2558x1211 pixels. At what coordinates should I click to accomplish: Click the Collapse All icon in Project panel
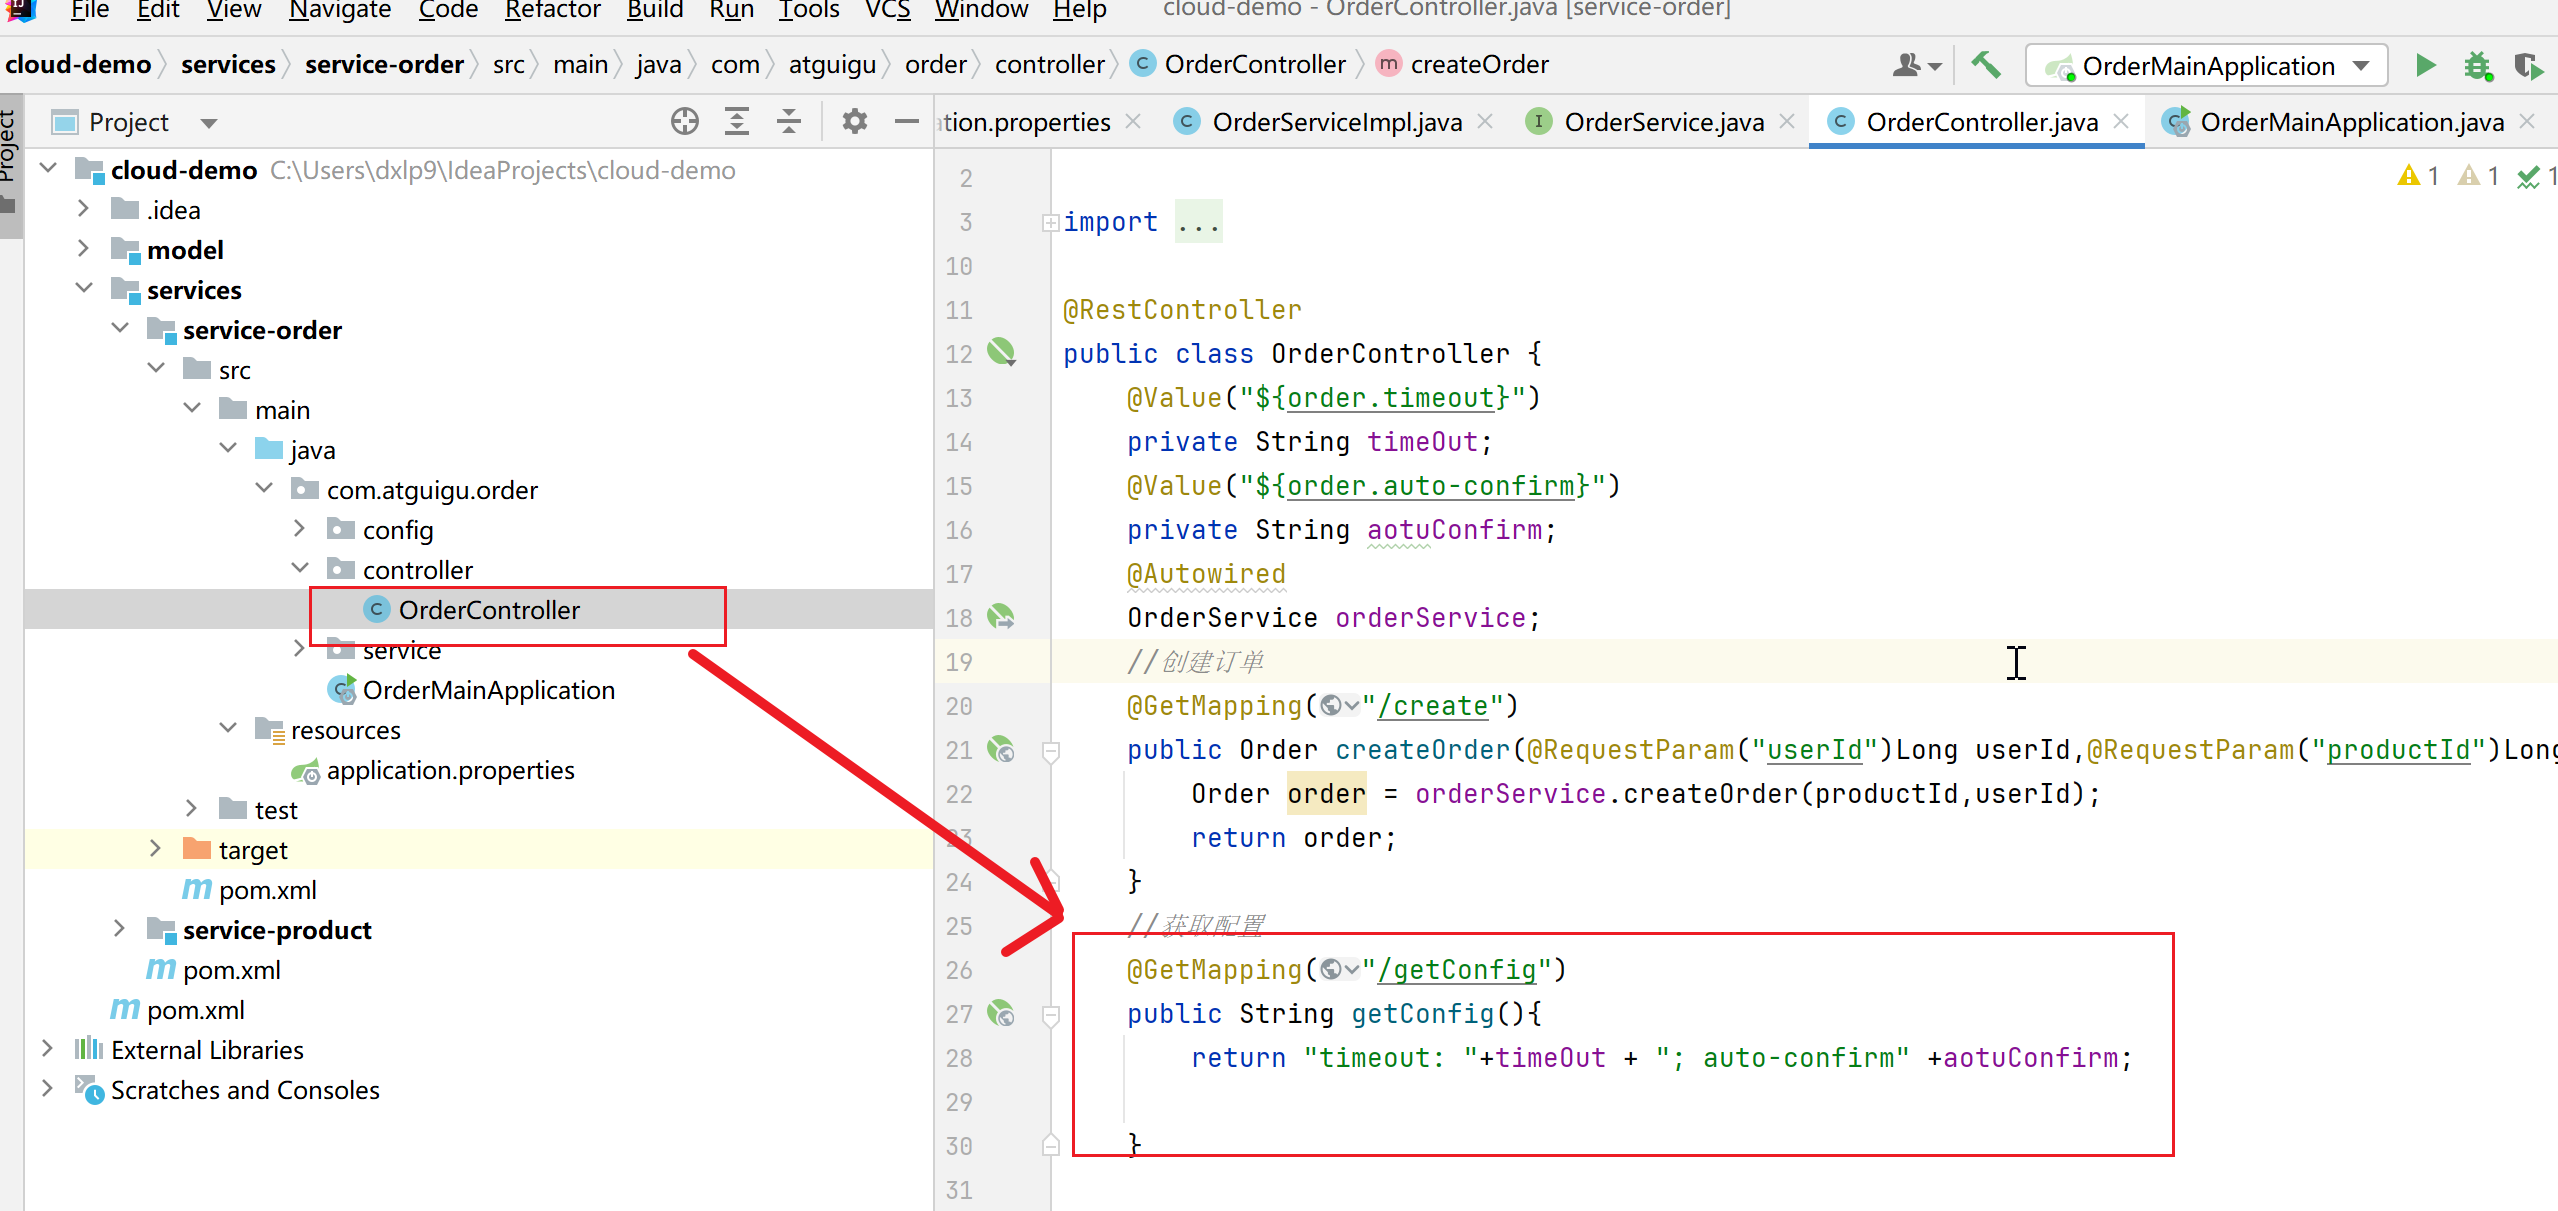tap(789, 122)
